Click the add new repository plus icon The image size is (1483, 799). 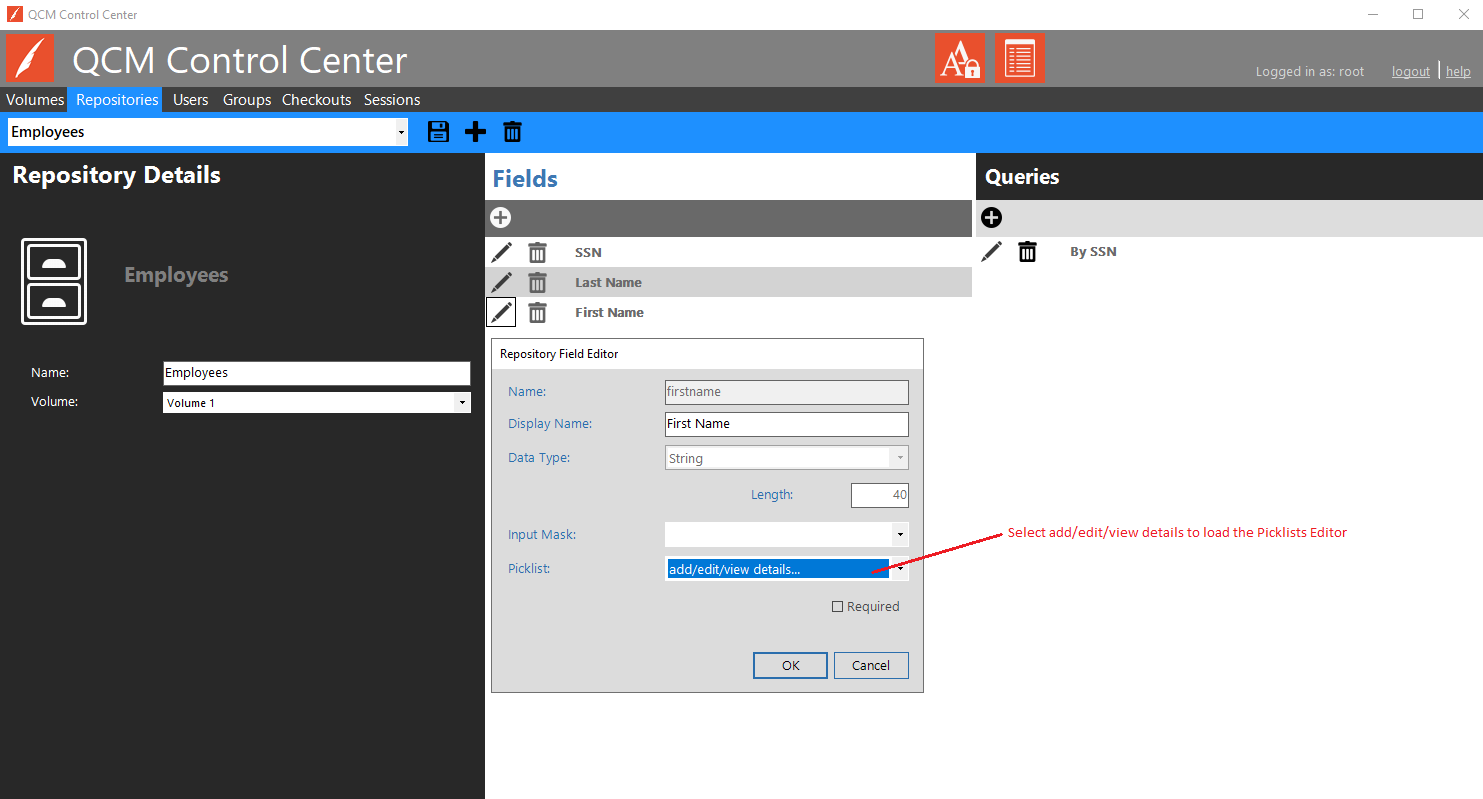[475, 132]
